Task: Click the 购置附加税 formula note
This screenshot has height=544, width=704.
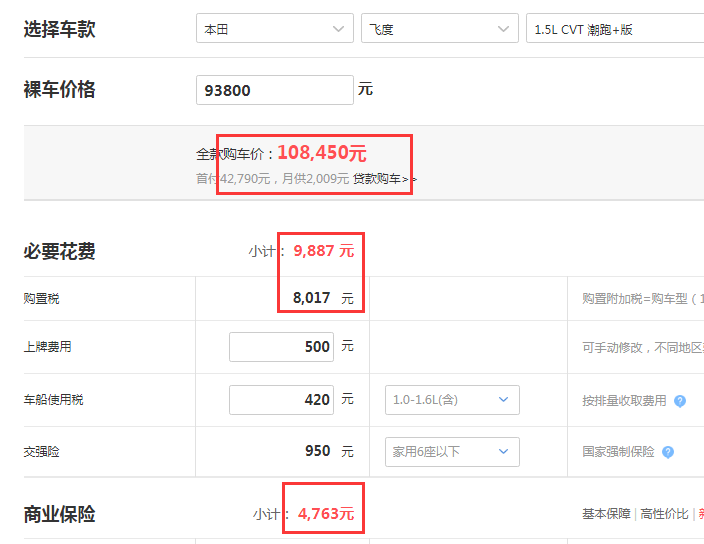Action: (643, 299)
